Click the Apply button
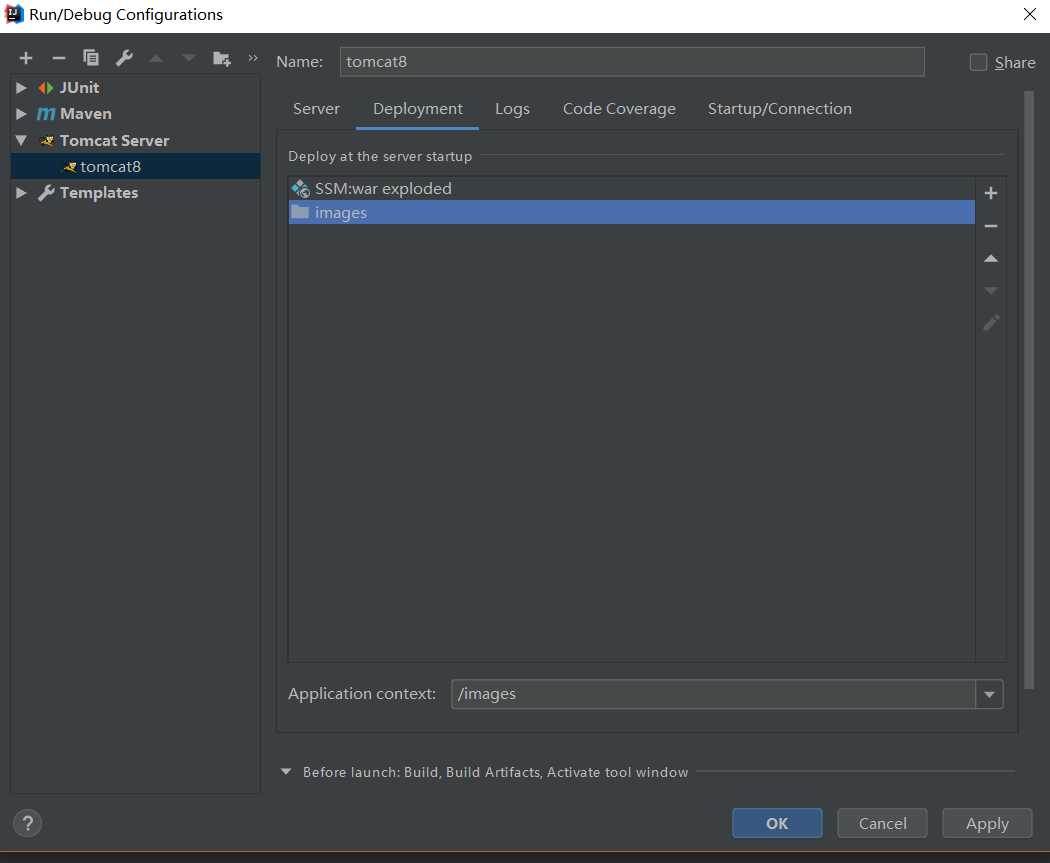The height and width of the screenshot is (863, 1050). click(987, 823)
